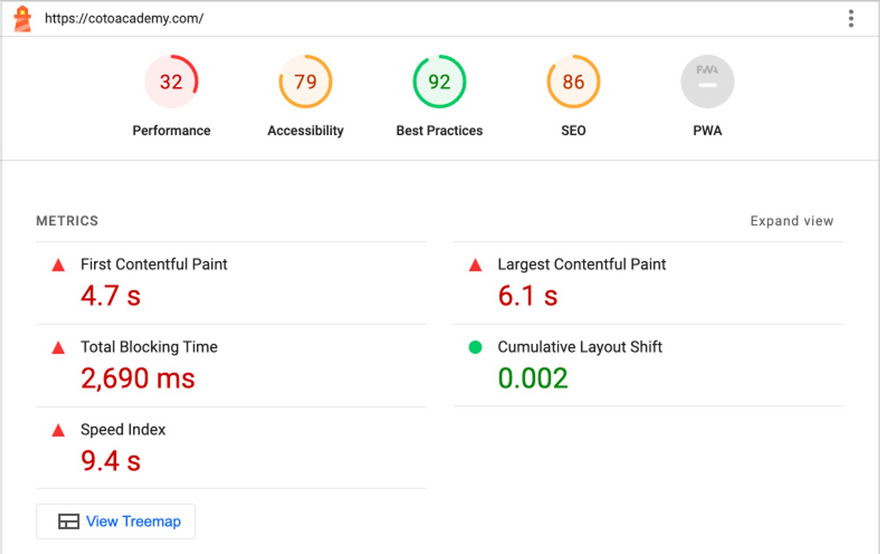
Task: Click the 0.002 value
Action: (x=533, y=378)
